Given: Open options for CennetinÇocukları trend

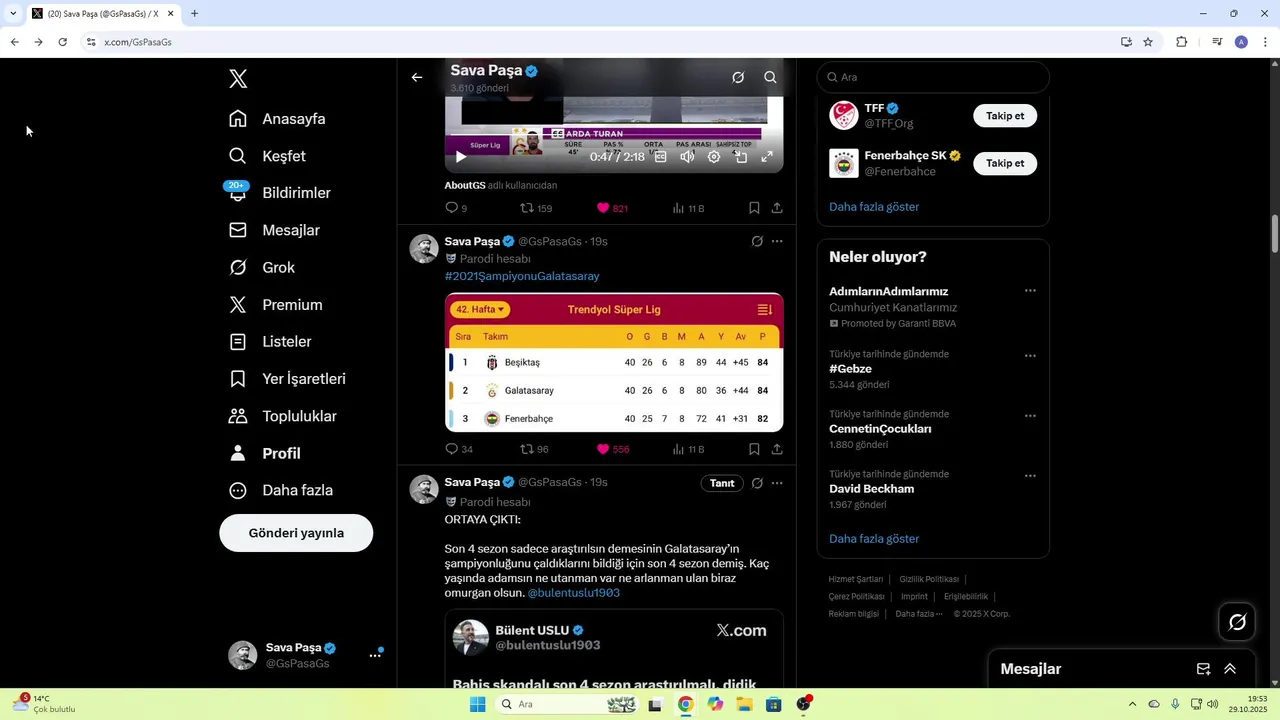Looking at the screenshot, I should point(1030,416).
